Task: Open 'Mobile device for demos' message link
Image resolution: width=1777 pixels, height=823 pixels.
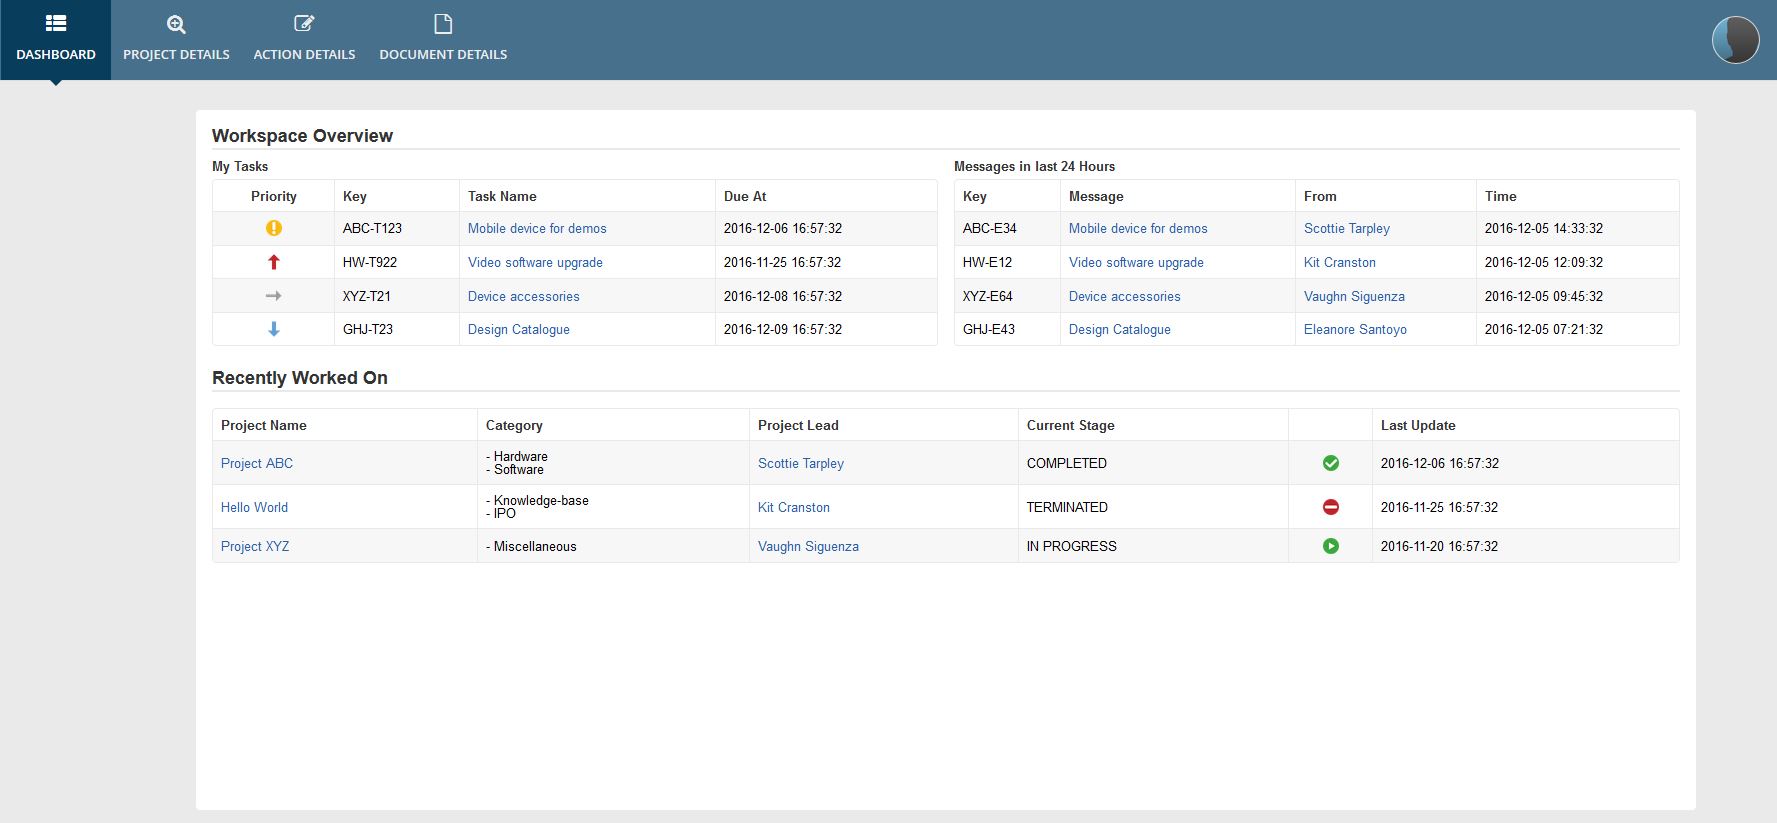Action: pos(1138,228)
